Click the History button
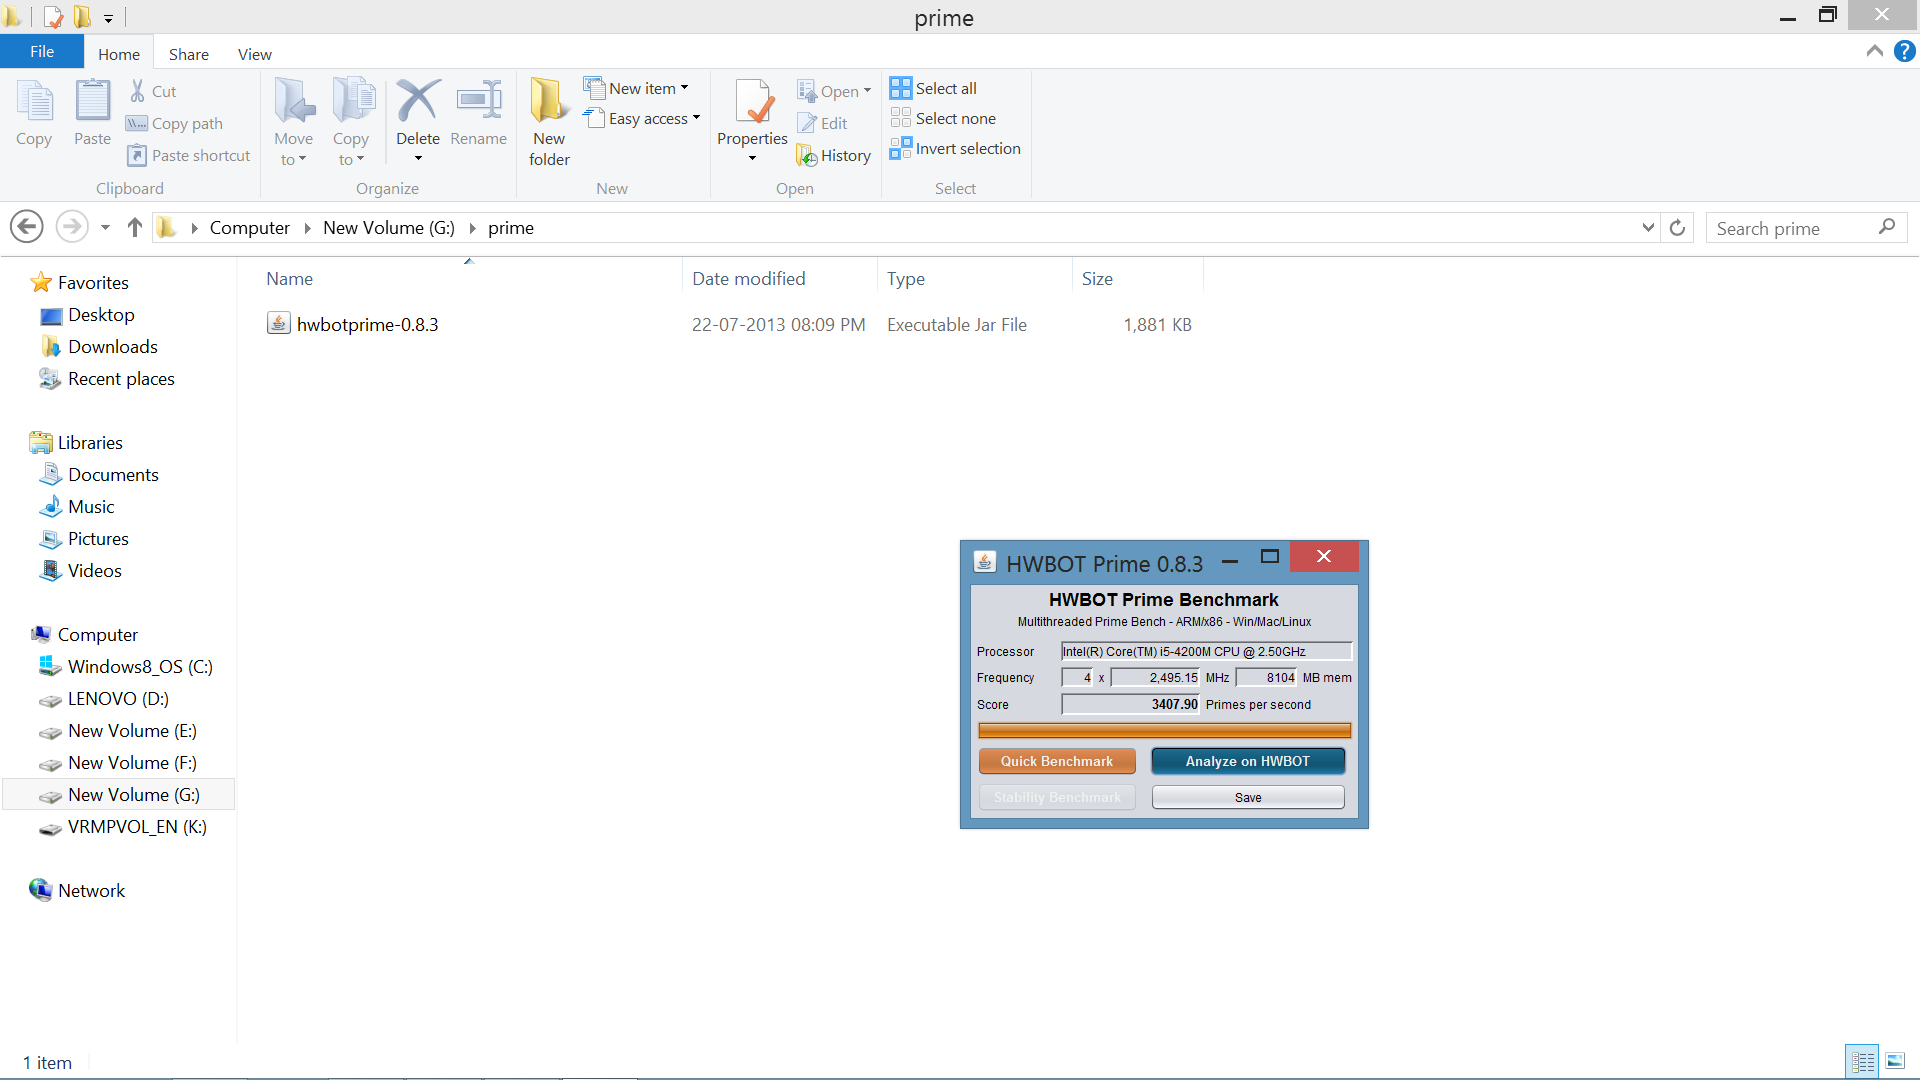1920x1080 pixels. pyautogui.click(x=833, y=155)
